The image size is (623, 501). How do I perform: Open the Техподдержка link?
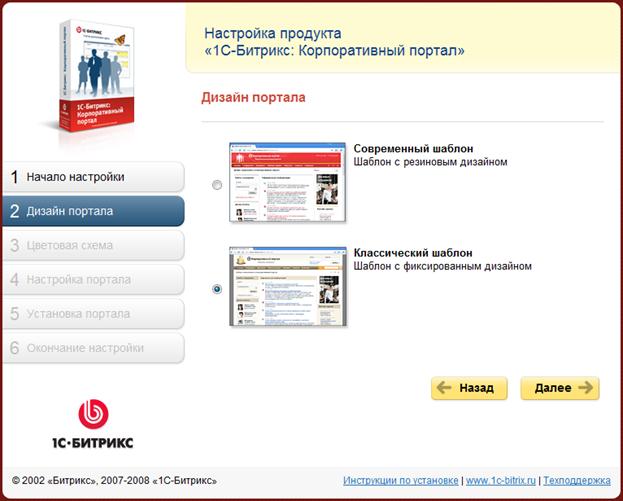577,480
